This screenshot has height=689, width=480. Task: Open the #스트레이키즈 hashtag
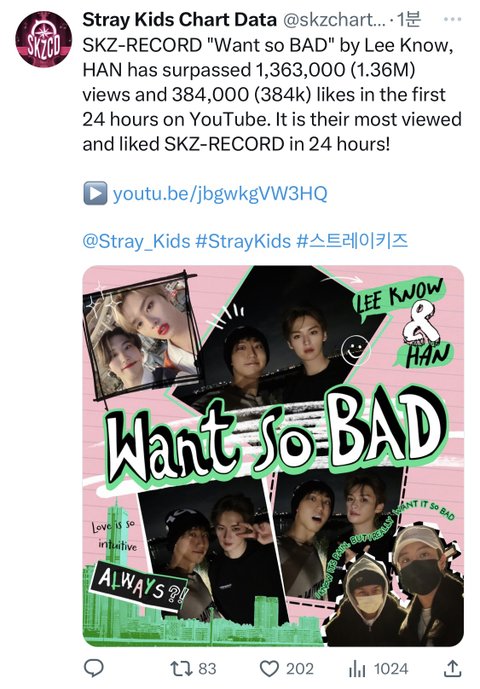tap(352, 241)
